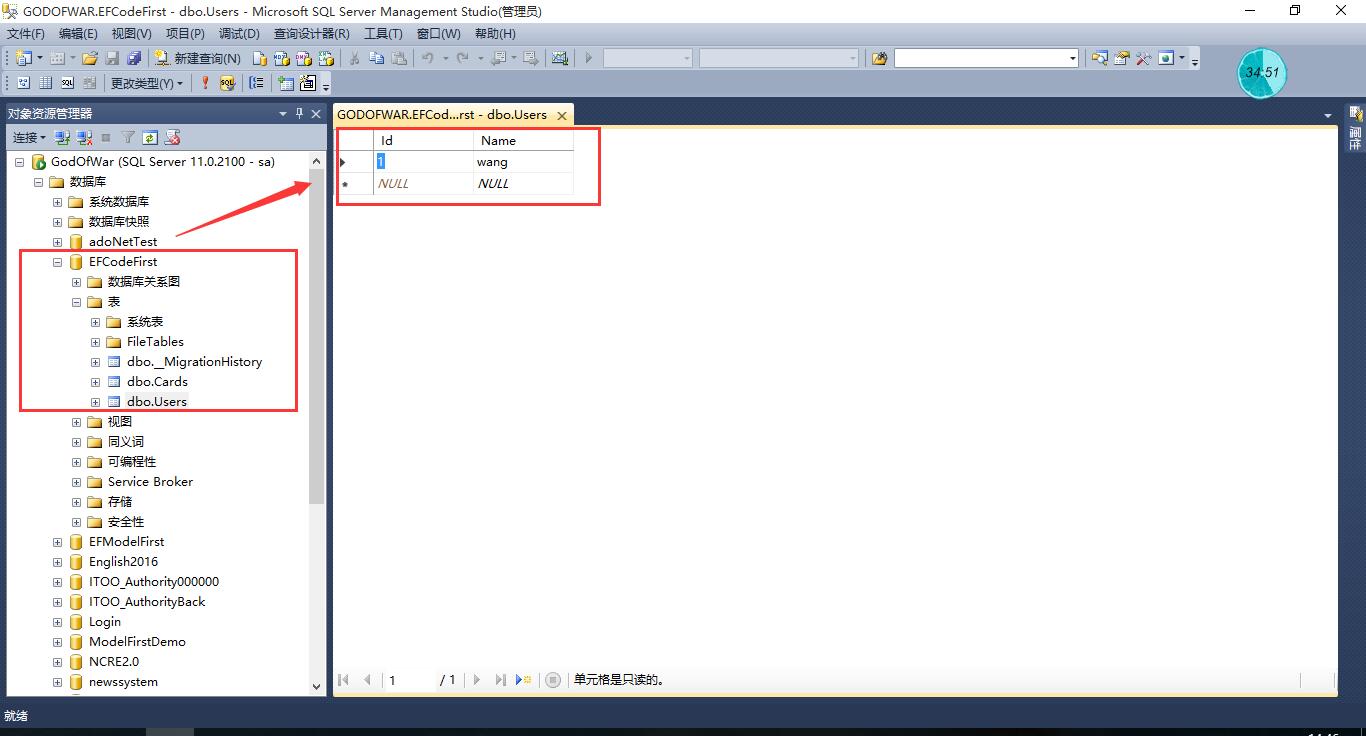This screenshot has height=736, width=1366.
Task: Click the red exclamation execute SQL icon
Action: pyautogui.click(x=205, y=83)
